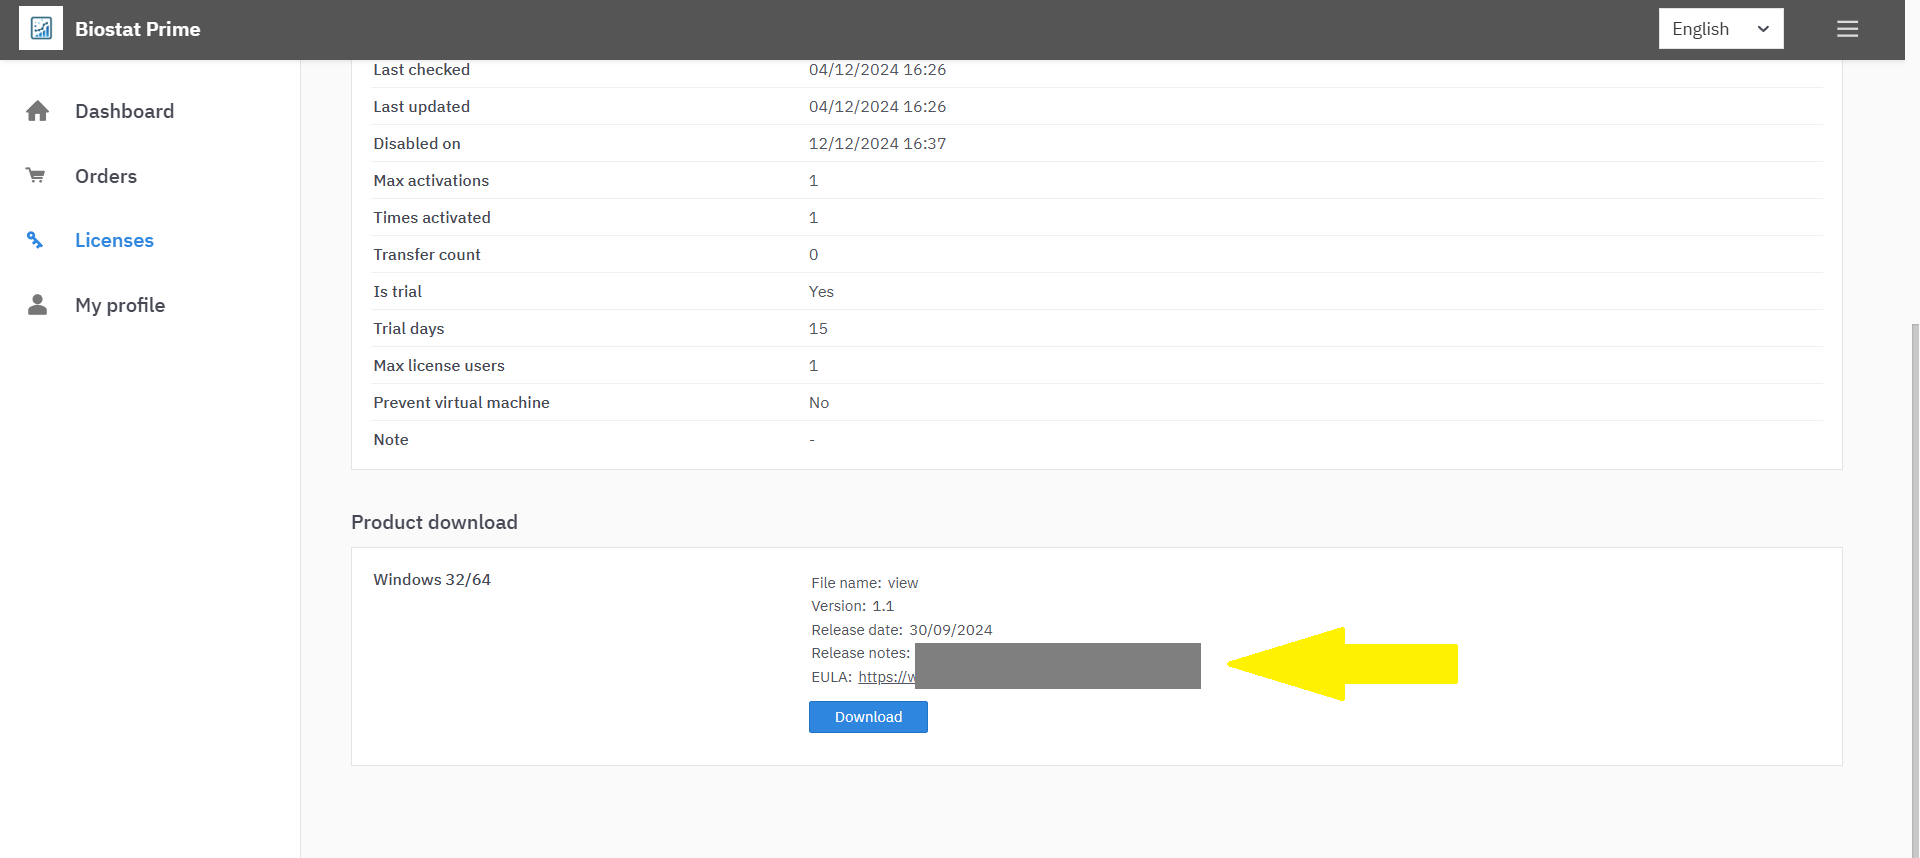Click the Disabled on date value
The height and width of the screenshot is (858, 1920).
[877, 143]
